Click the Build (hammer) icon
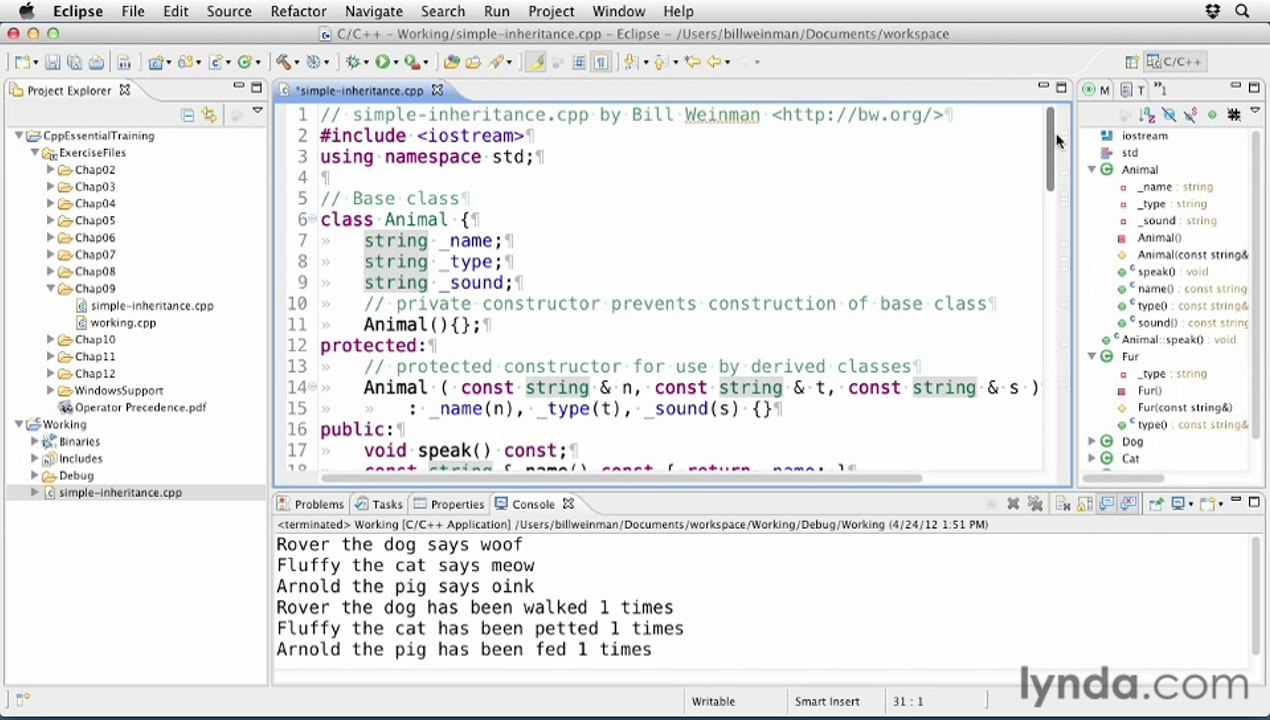Image resolution: width=1270 pixels, height=720 pixels. pyautogui.click(x=283, y=62)
